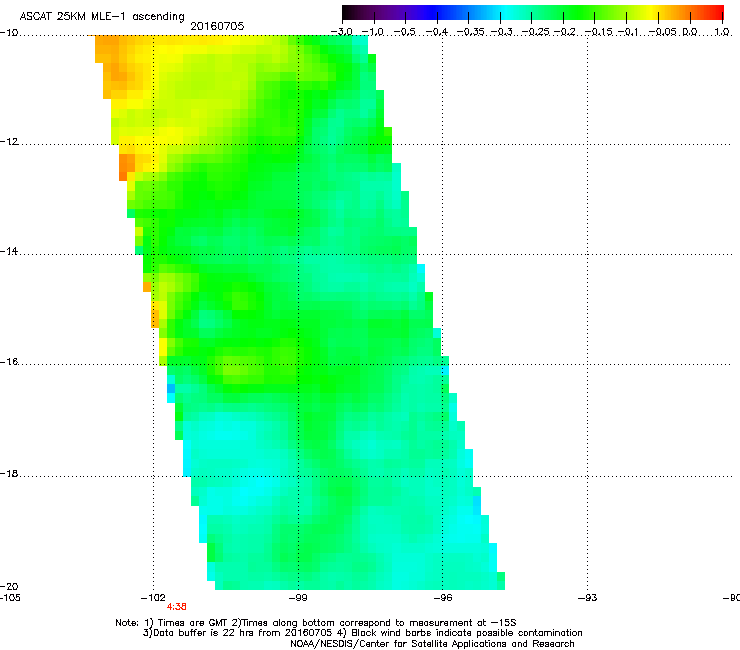The height and width of the screenshot is (650, 740).
Task: Select the -0.4 color scale label
Action: [437, 32]
